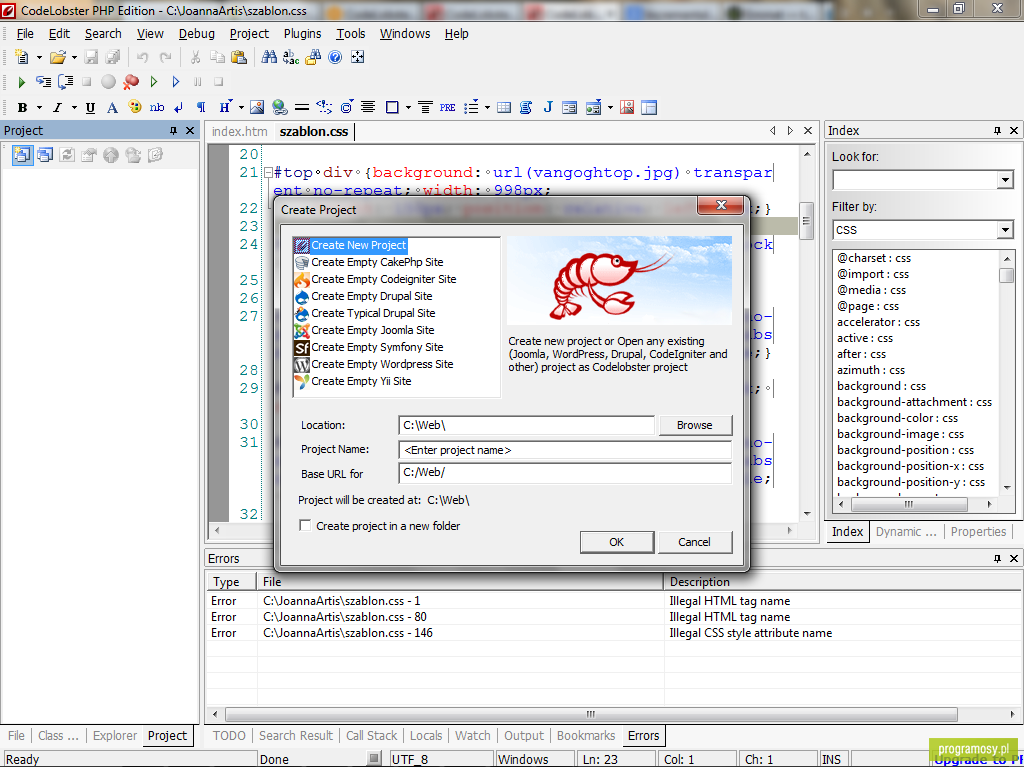Insert hyperlink using globe-link icon

click(x=280, y=107)
